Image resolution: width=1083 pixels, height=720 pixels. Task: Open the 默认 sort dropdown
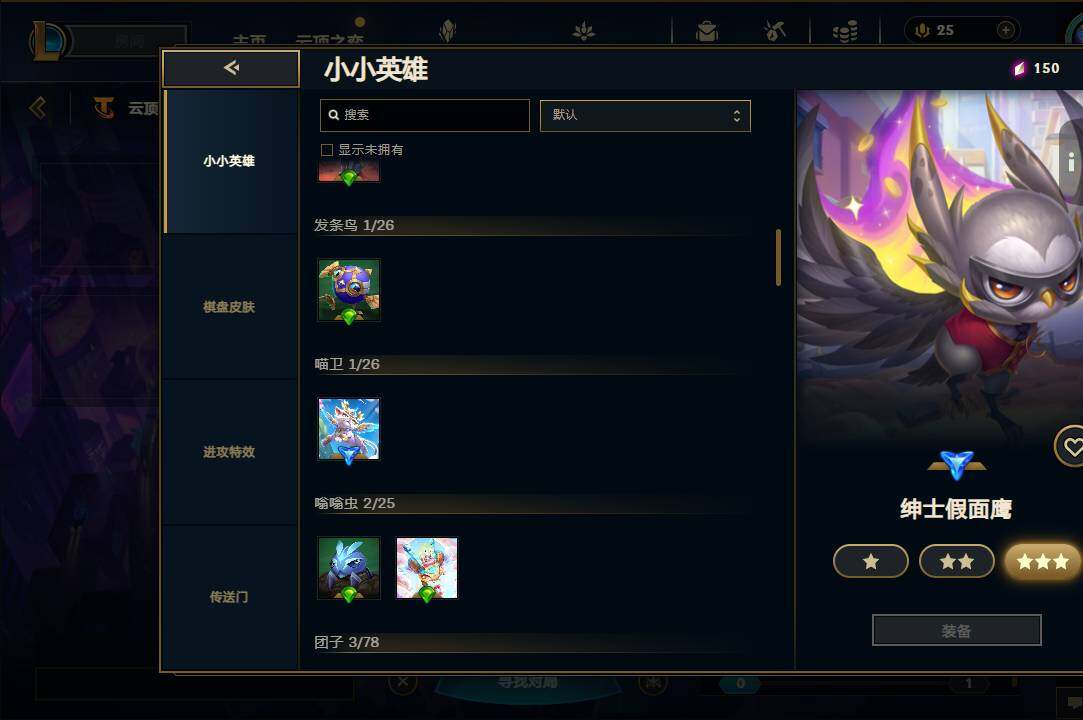645,115
